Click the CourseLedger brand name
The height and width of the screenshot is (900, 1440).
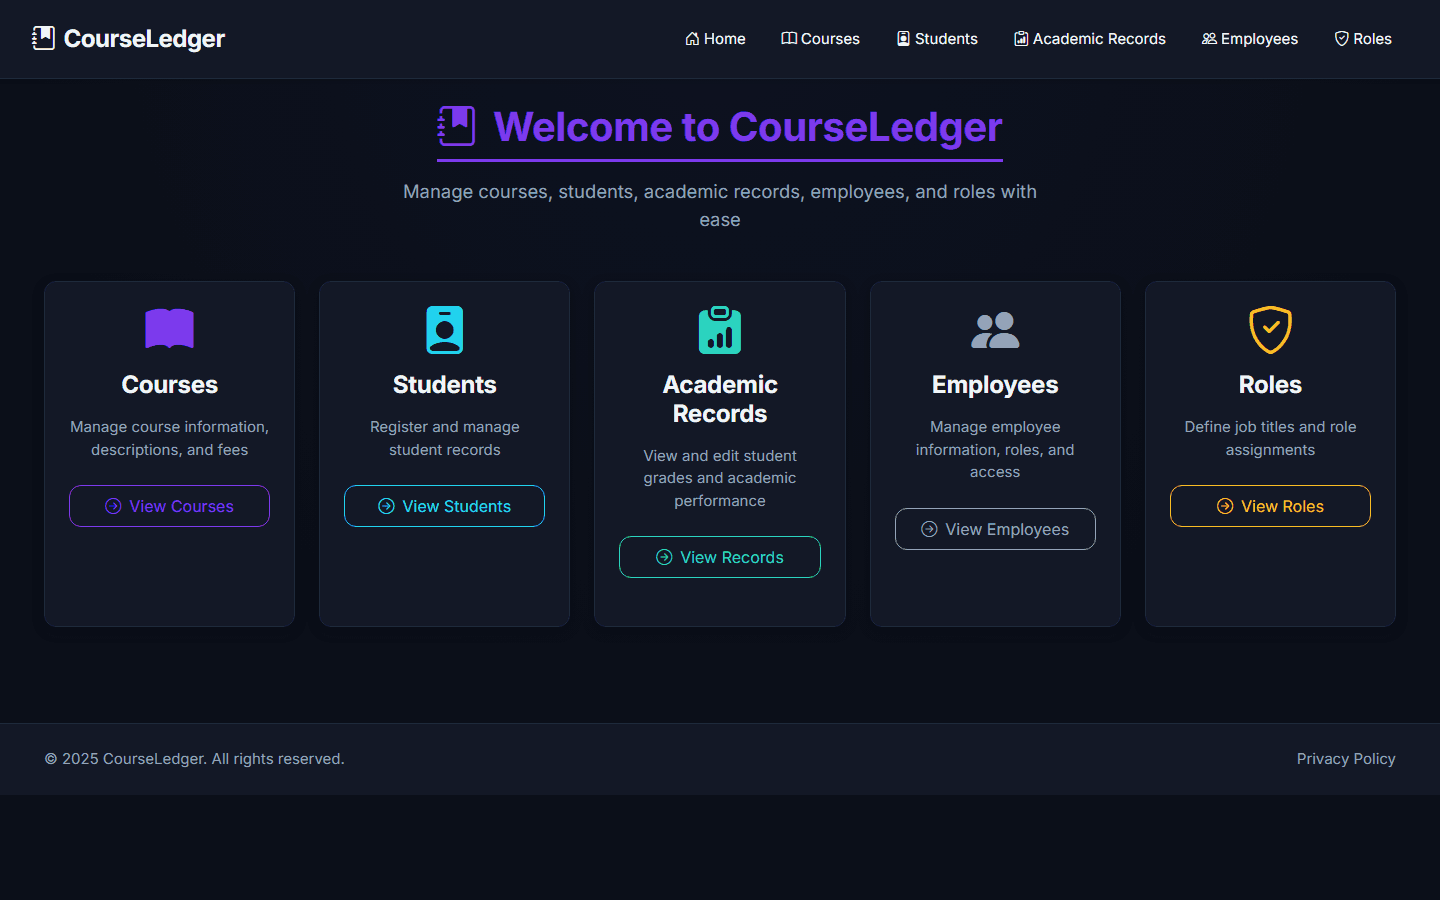[x=144, y=38]
